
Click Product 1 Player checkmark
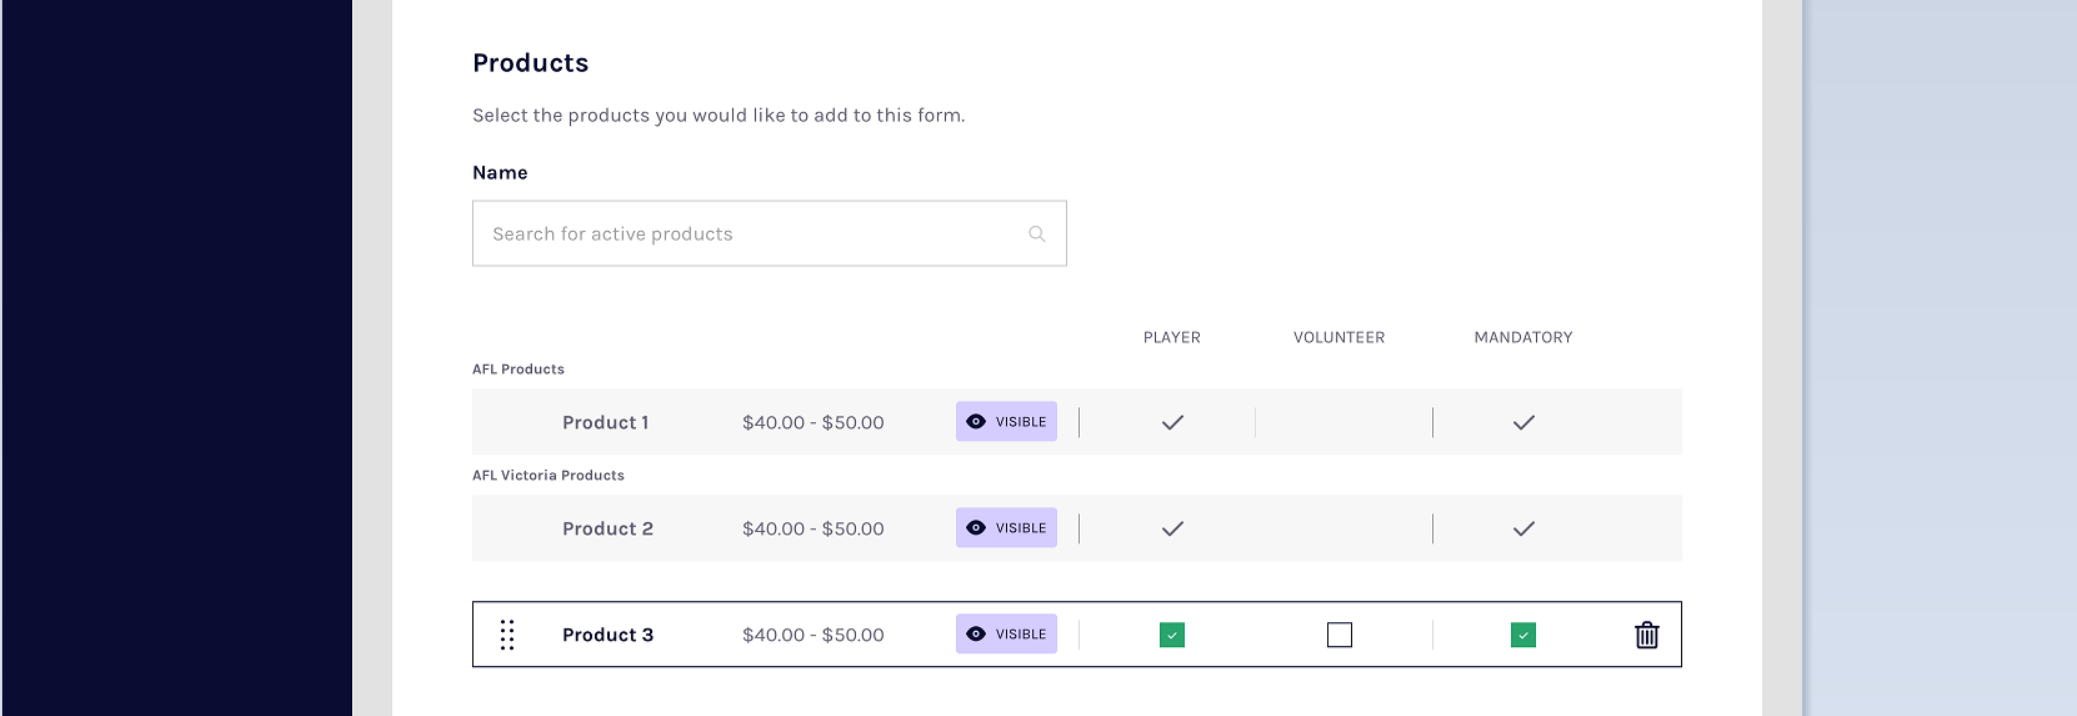coord(1172,422)
